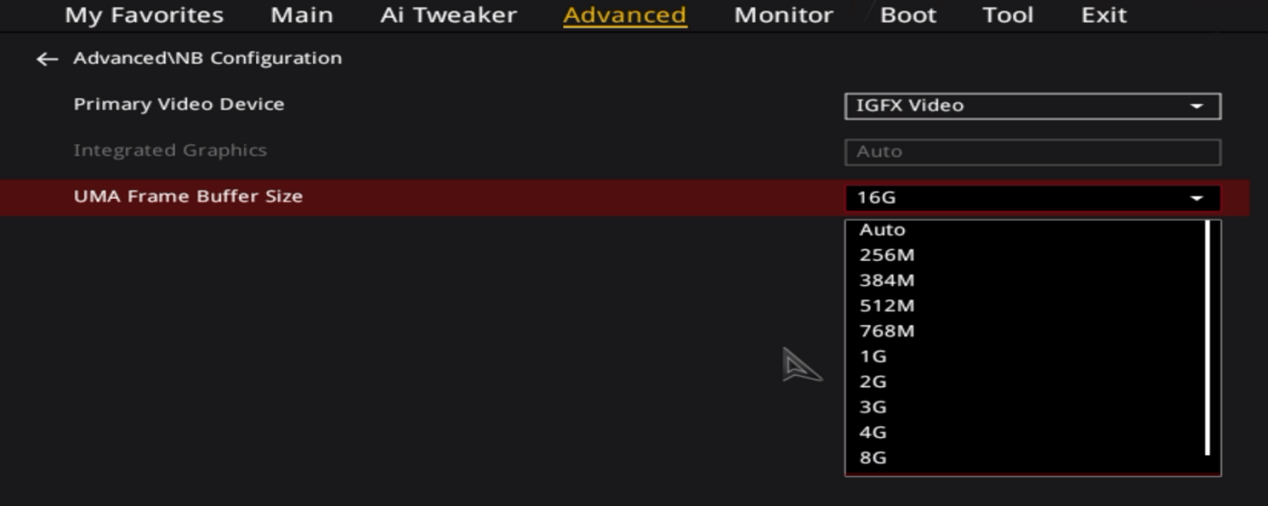
Task: Select the Advanced tab
Action: coord(624,15)
